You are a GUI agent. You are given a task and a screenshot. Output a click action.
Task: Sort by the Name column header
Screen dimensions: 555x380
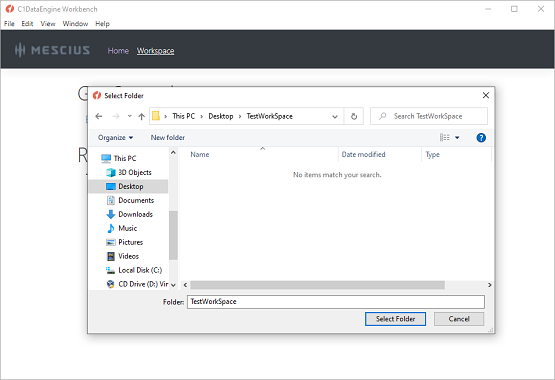[x=200, y=155]
